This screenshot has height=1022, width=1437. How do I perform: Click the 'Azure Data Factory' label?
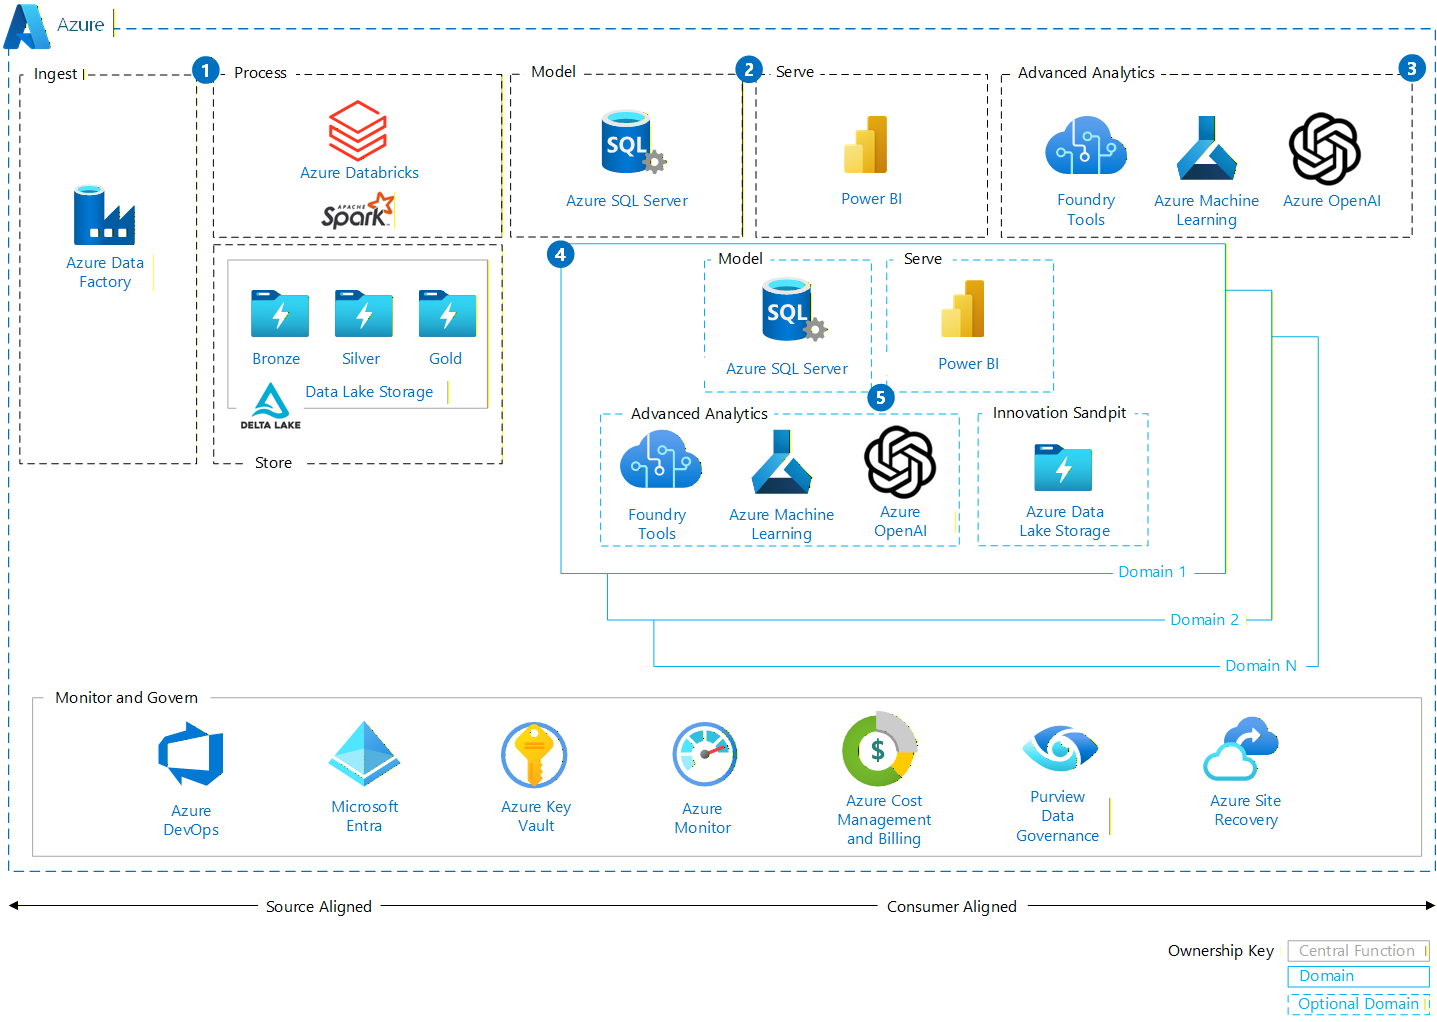(105, 272)
